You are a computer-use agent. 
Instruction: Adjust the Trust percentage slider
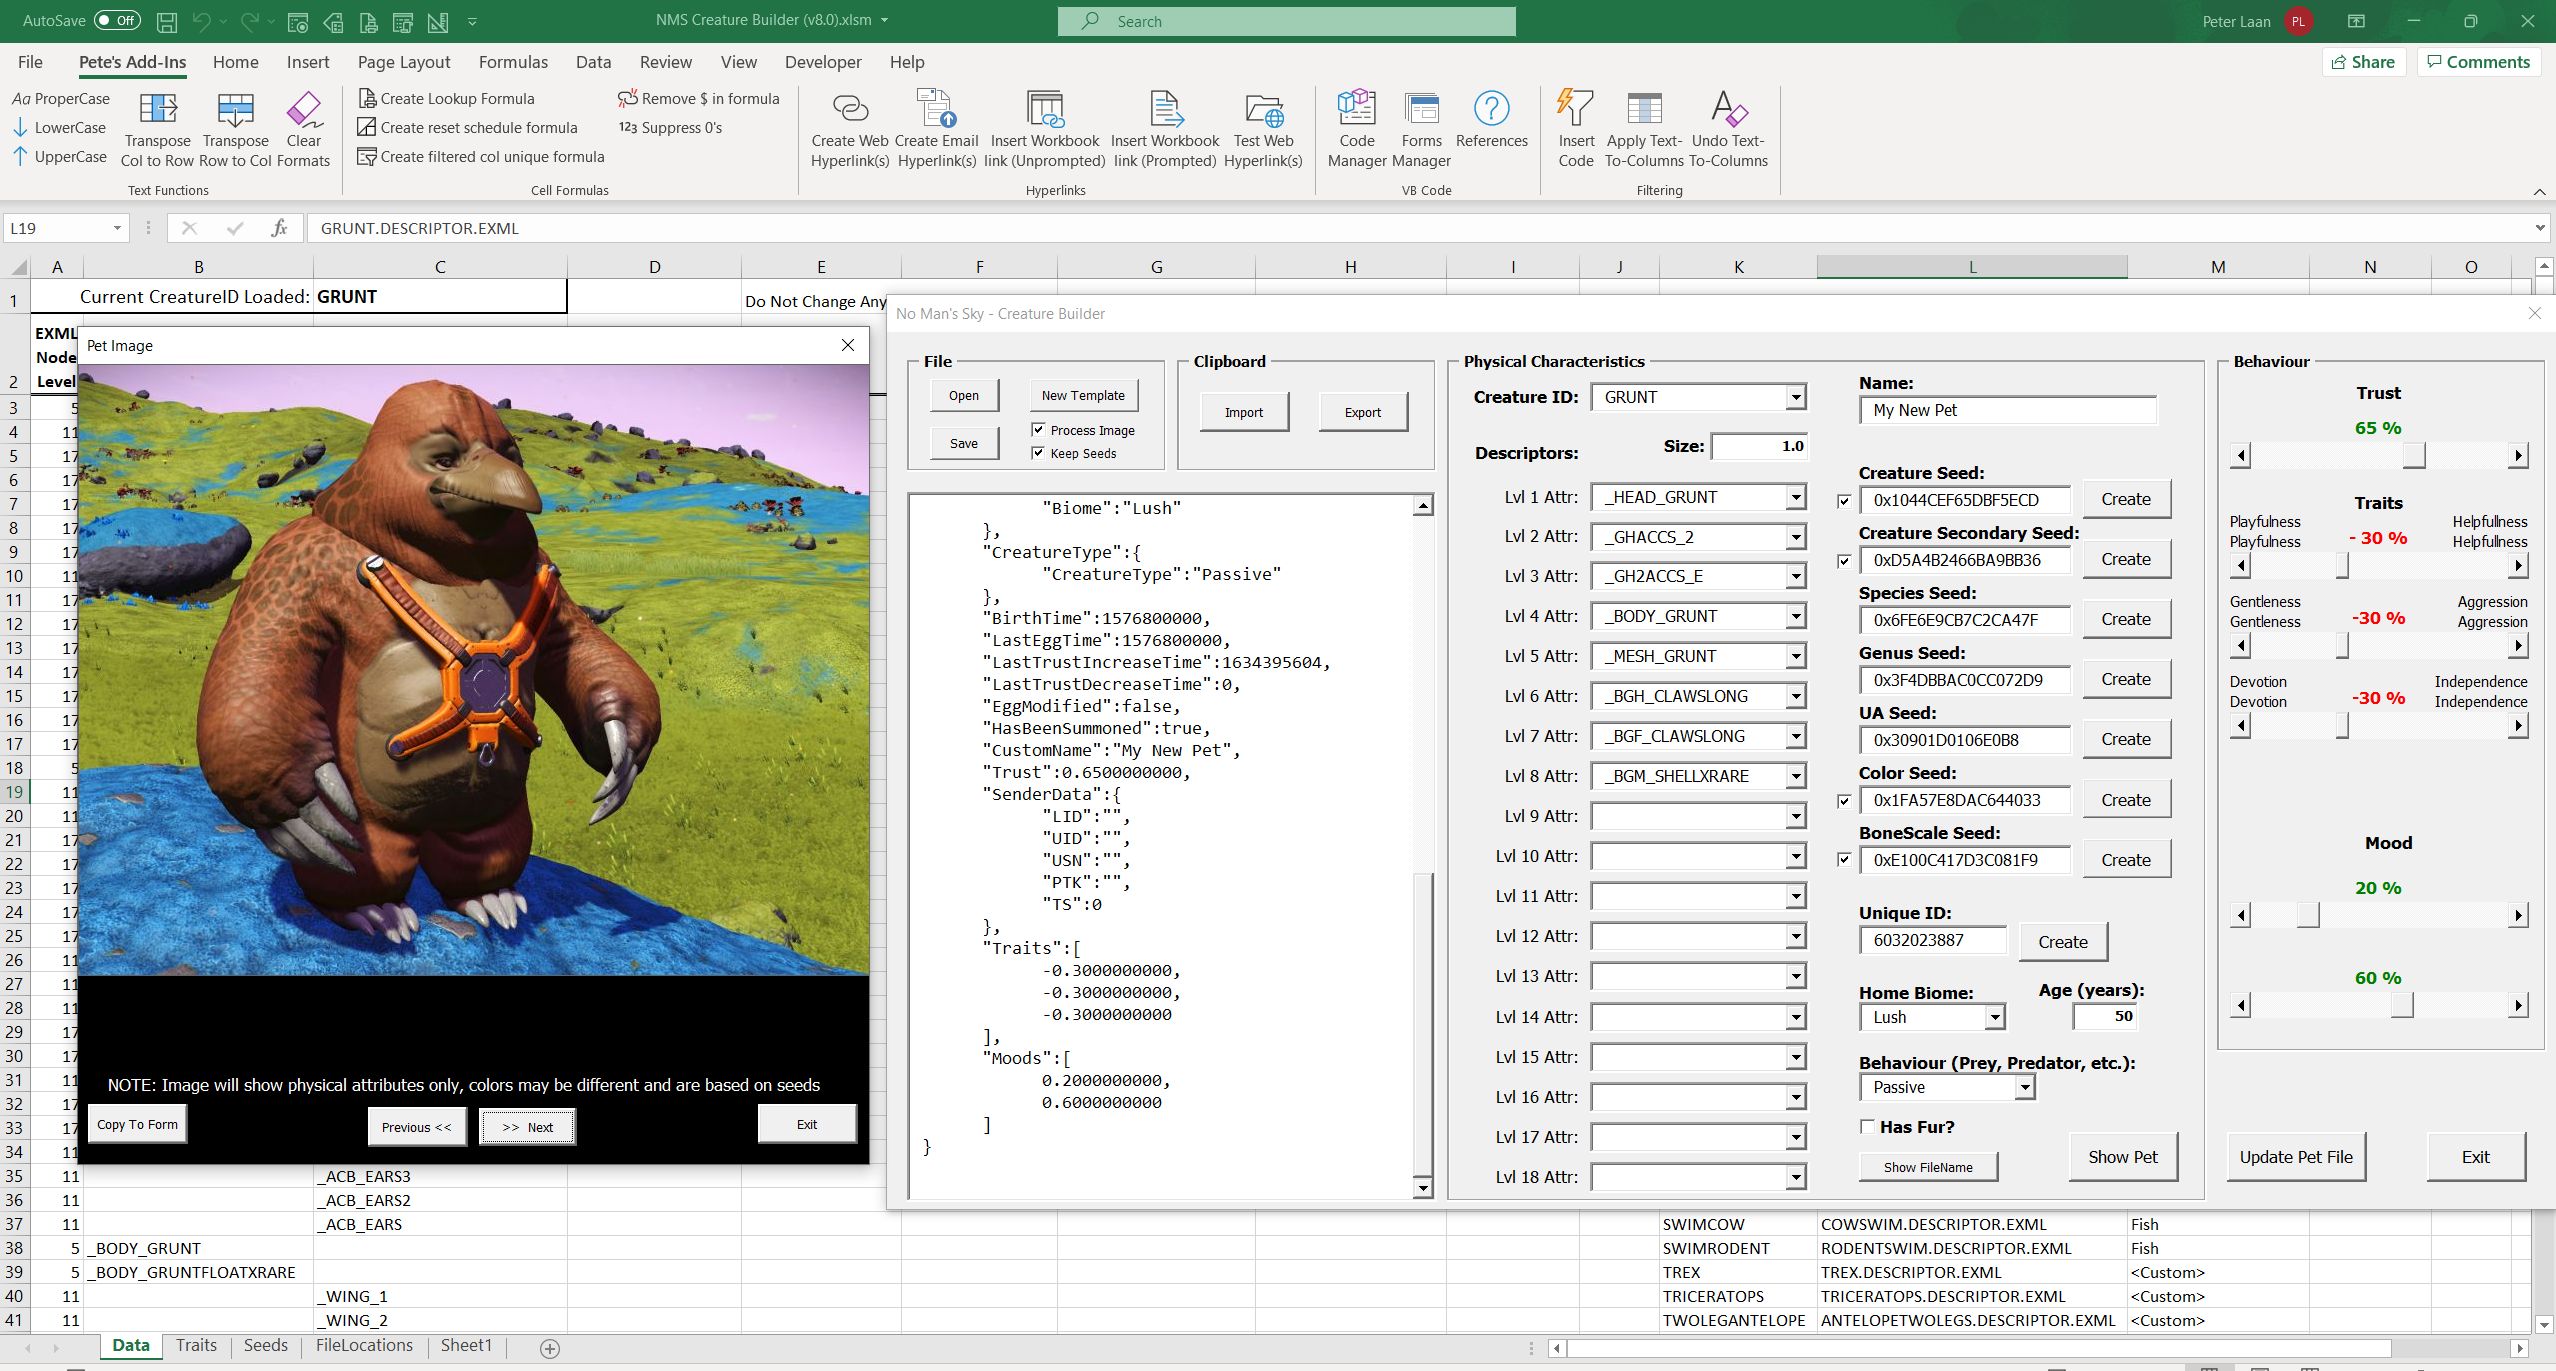coord(2412,455)
